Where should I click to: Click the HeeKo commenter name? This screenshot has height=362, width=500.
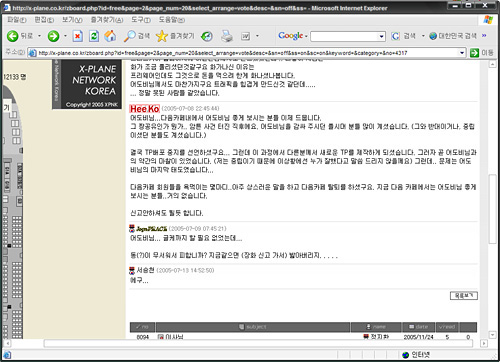(144, 109)
